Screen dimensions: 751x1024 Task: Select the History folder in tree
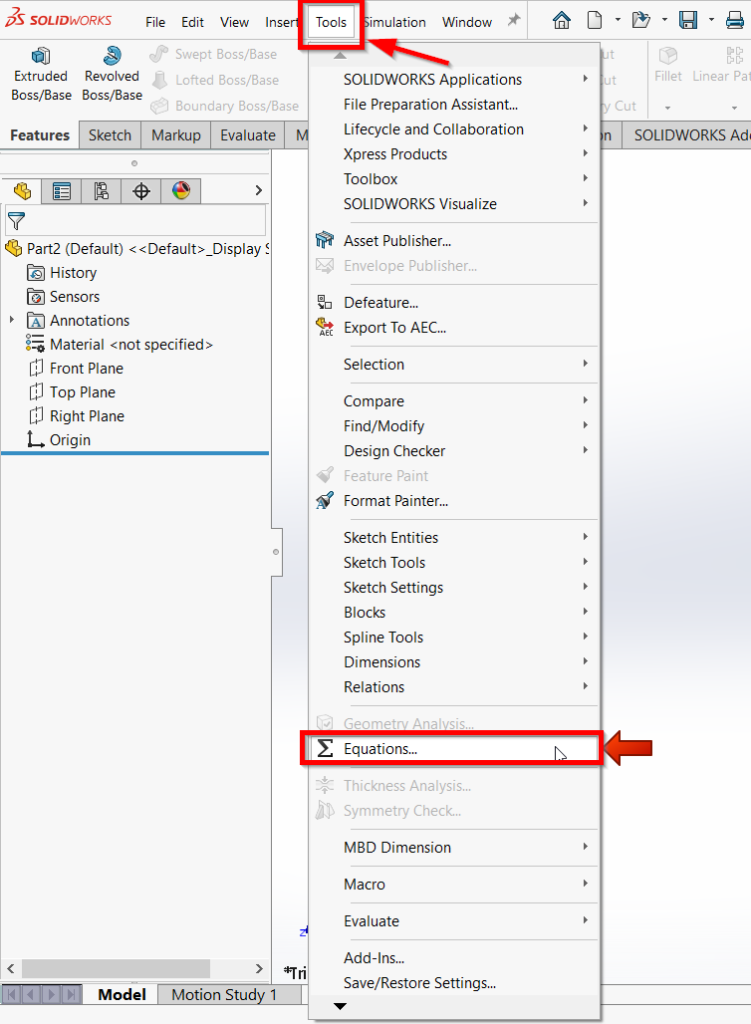coord(61,272)
